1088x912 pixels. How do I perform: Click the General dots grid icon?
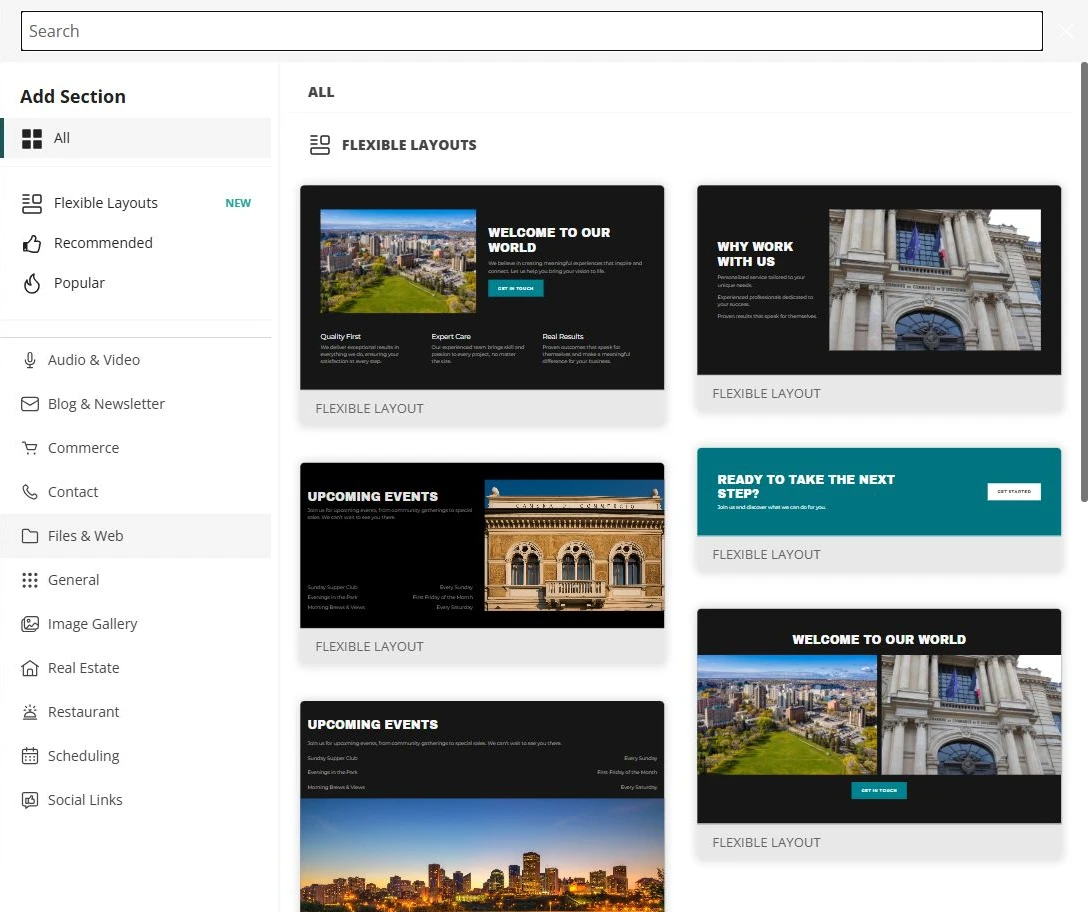(x=30, y=580)
